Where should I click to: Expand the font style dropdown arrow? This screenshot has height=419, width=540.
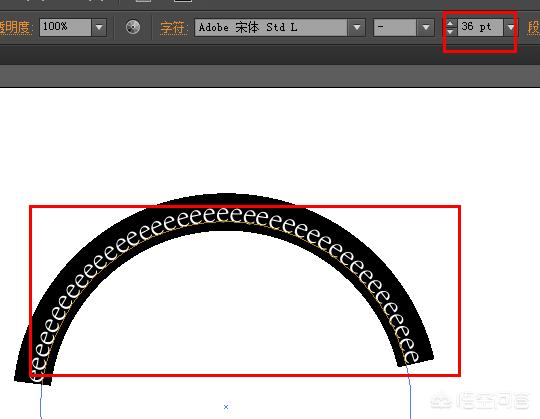tap(426, 27)
